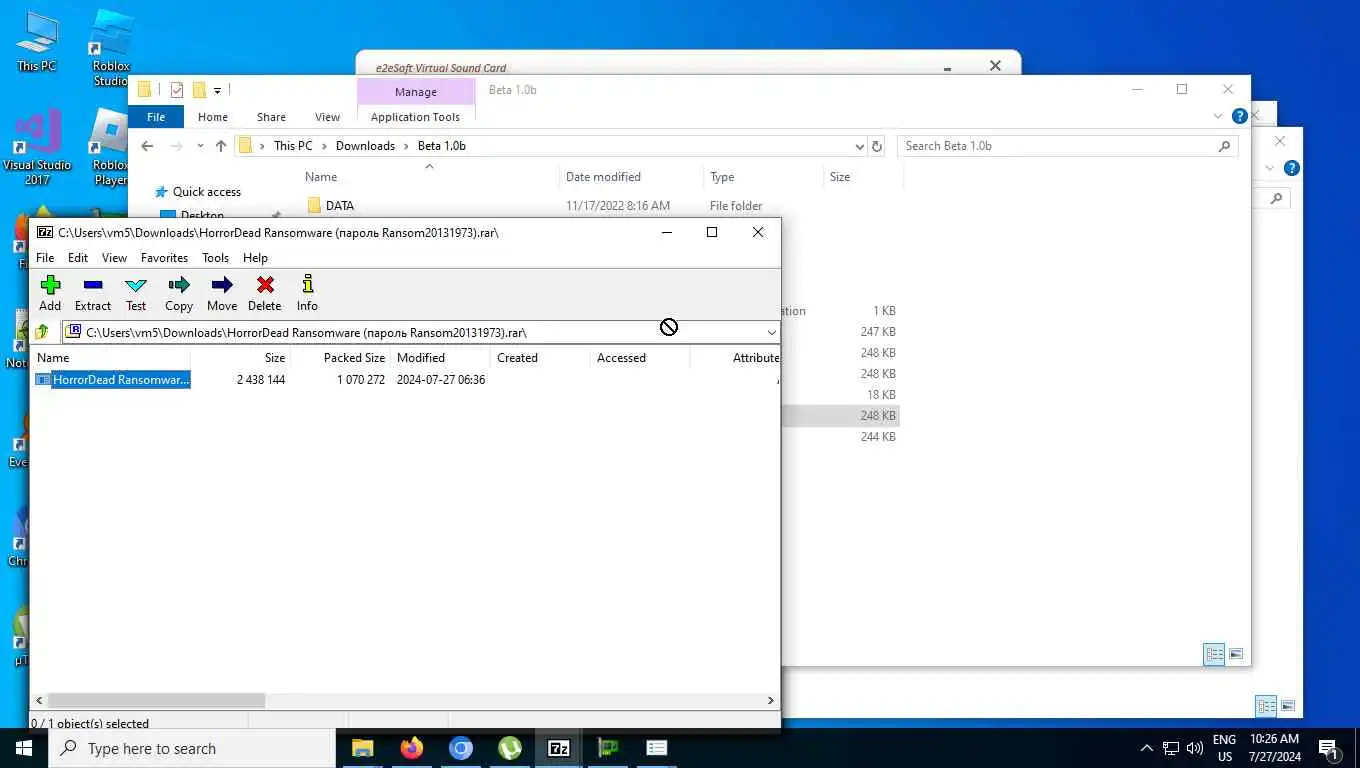Switch to Home tab in File Explorer
The height and width of the screenshot is (768, 1360).
click(213, 117)
